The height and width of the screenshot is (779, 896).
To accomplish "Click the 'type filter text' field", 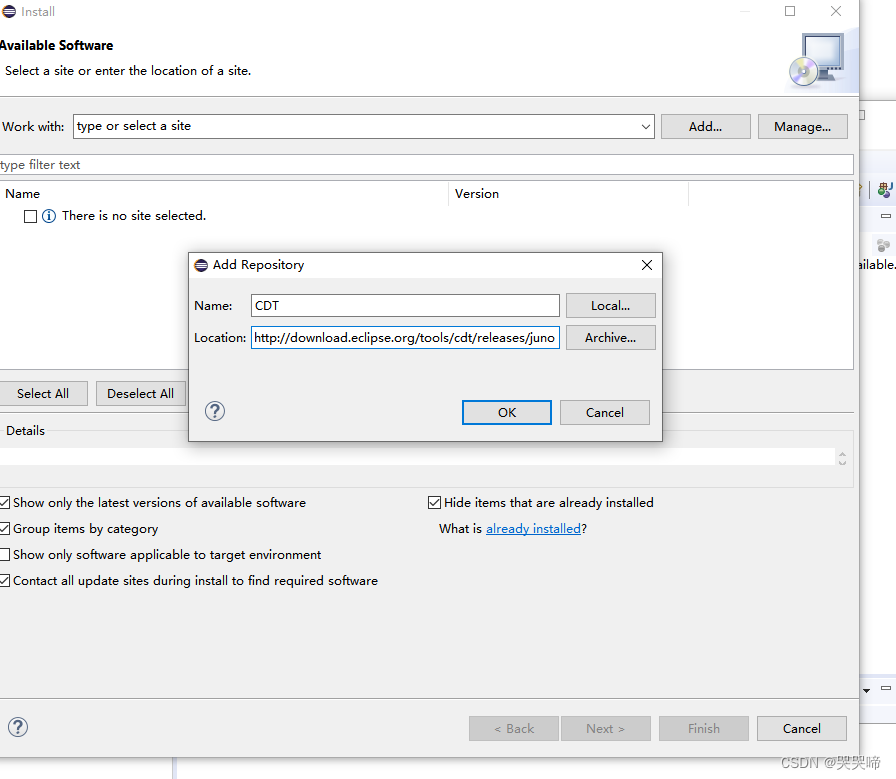I will [426, 165].
